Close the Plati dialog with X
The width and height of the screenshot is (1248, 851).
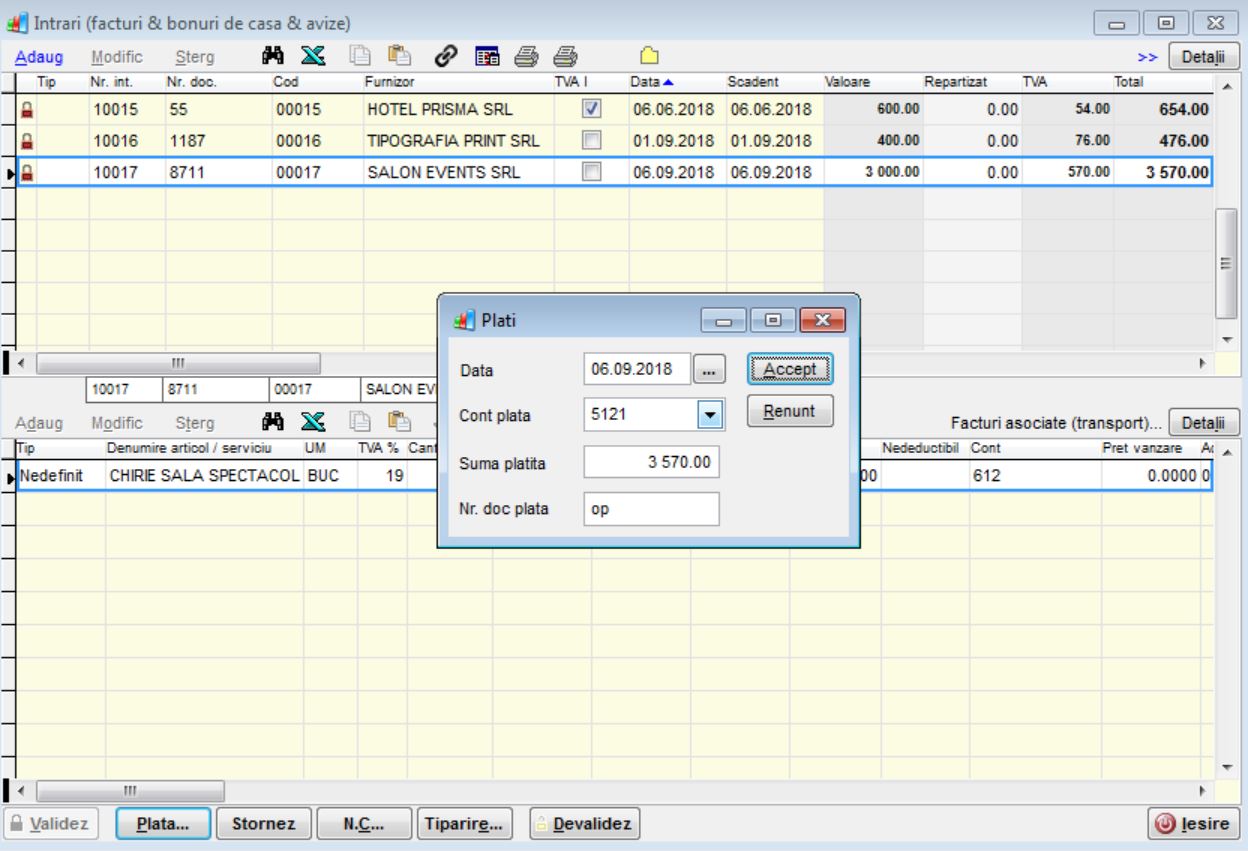(x=823, y=320)
